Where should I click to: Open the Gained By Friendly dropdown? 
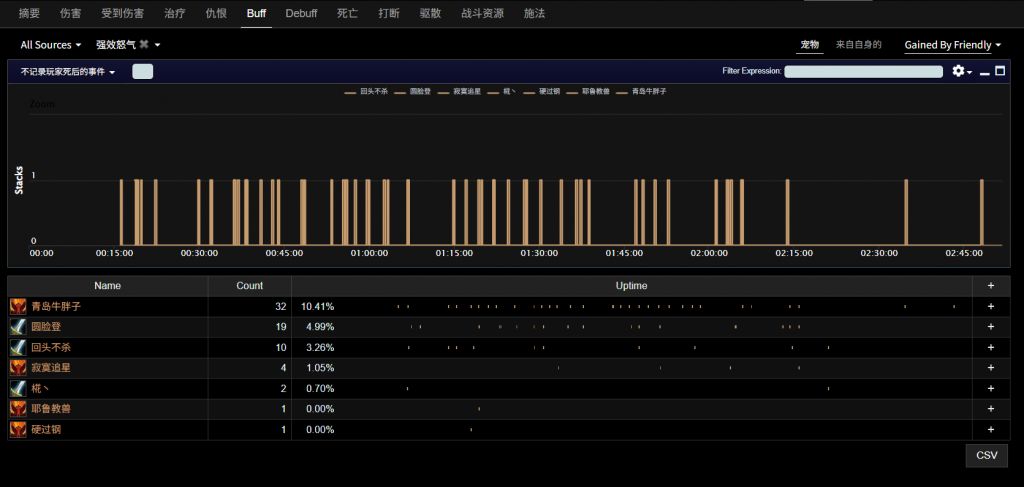(953, 45)
